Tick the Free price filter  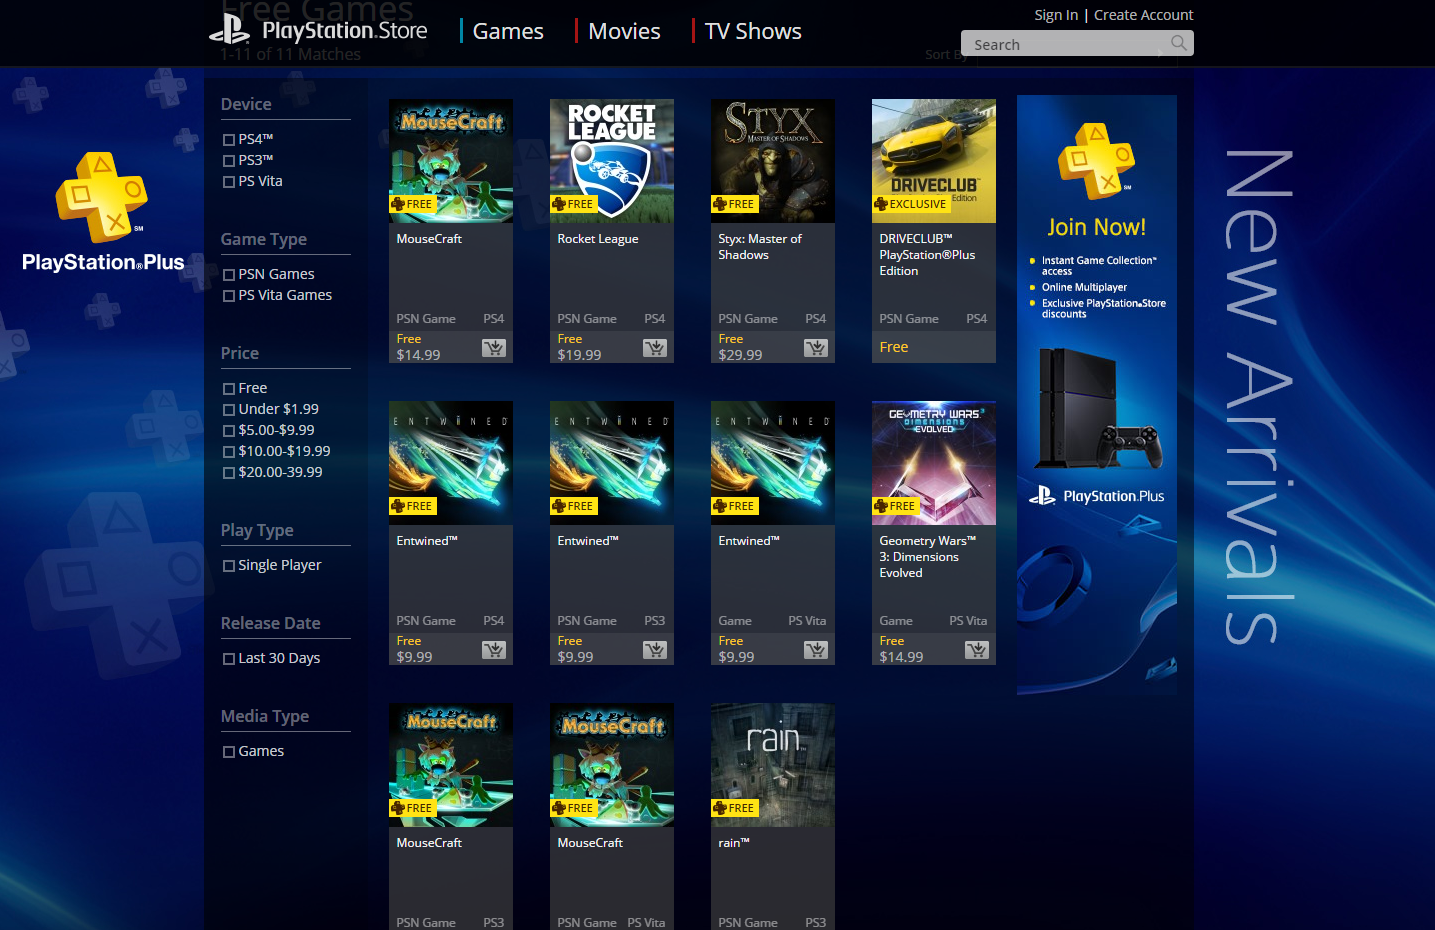[229, 389]
